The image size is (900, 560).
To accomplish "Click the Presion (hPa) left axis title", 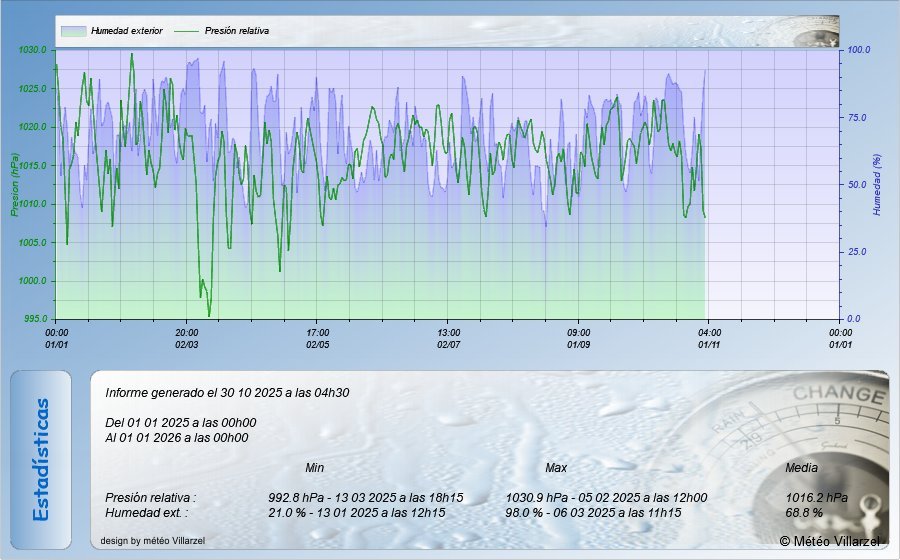I will (x=15, y=185).
